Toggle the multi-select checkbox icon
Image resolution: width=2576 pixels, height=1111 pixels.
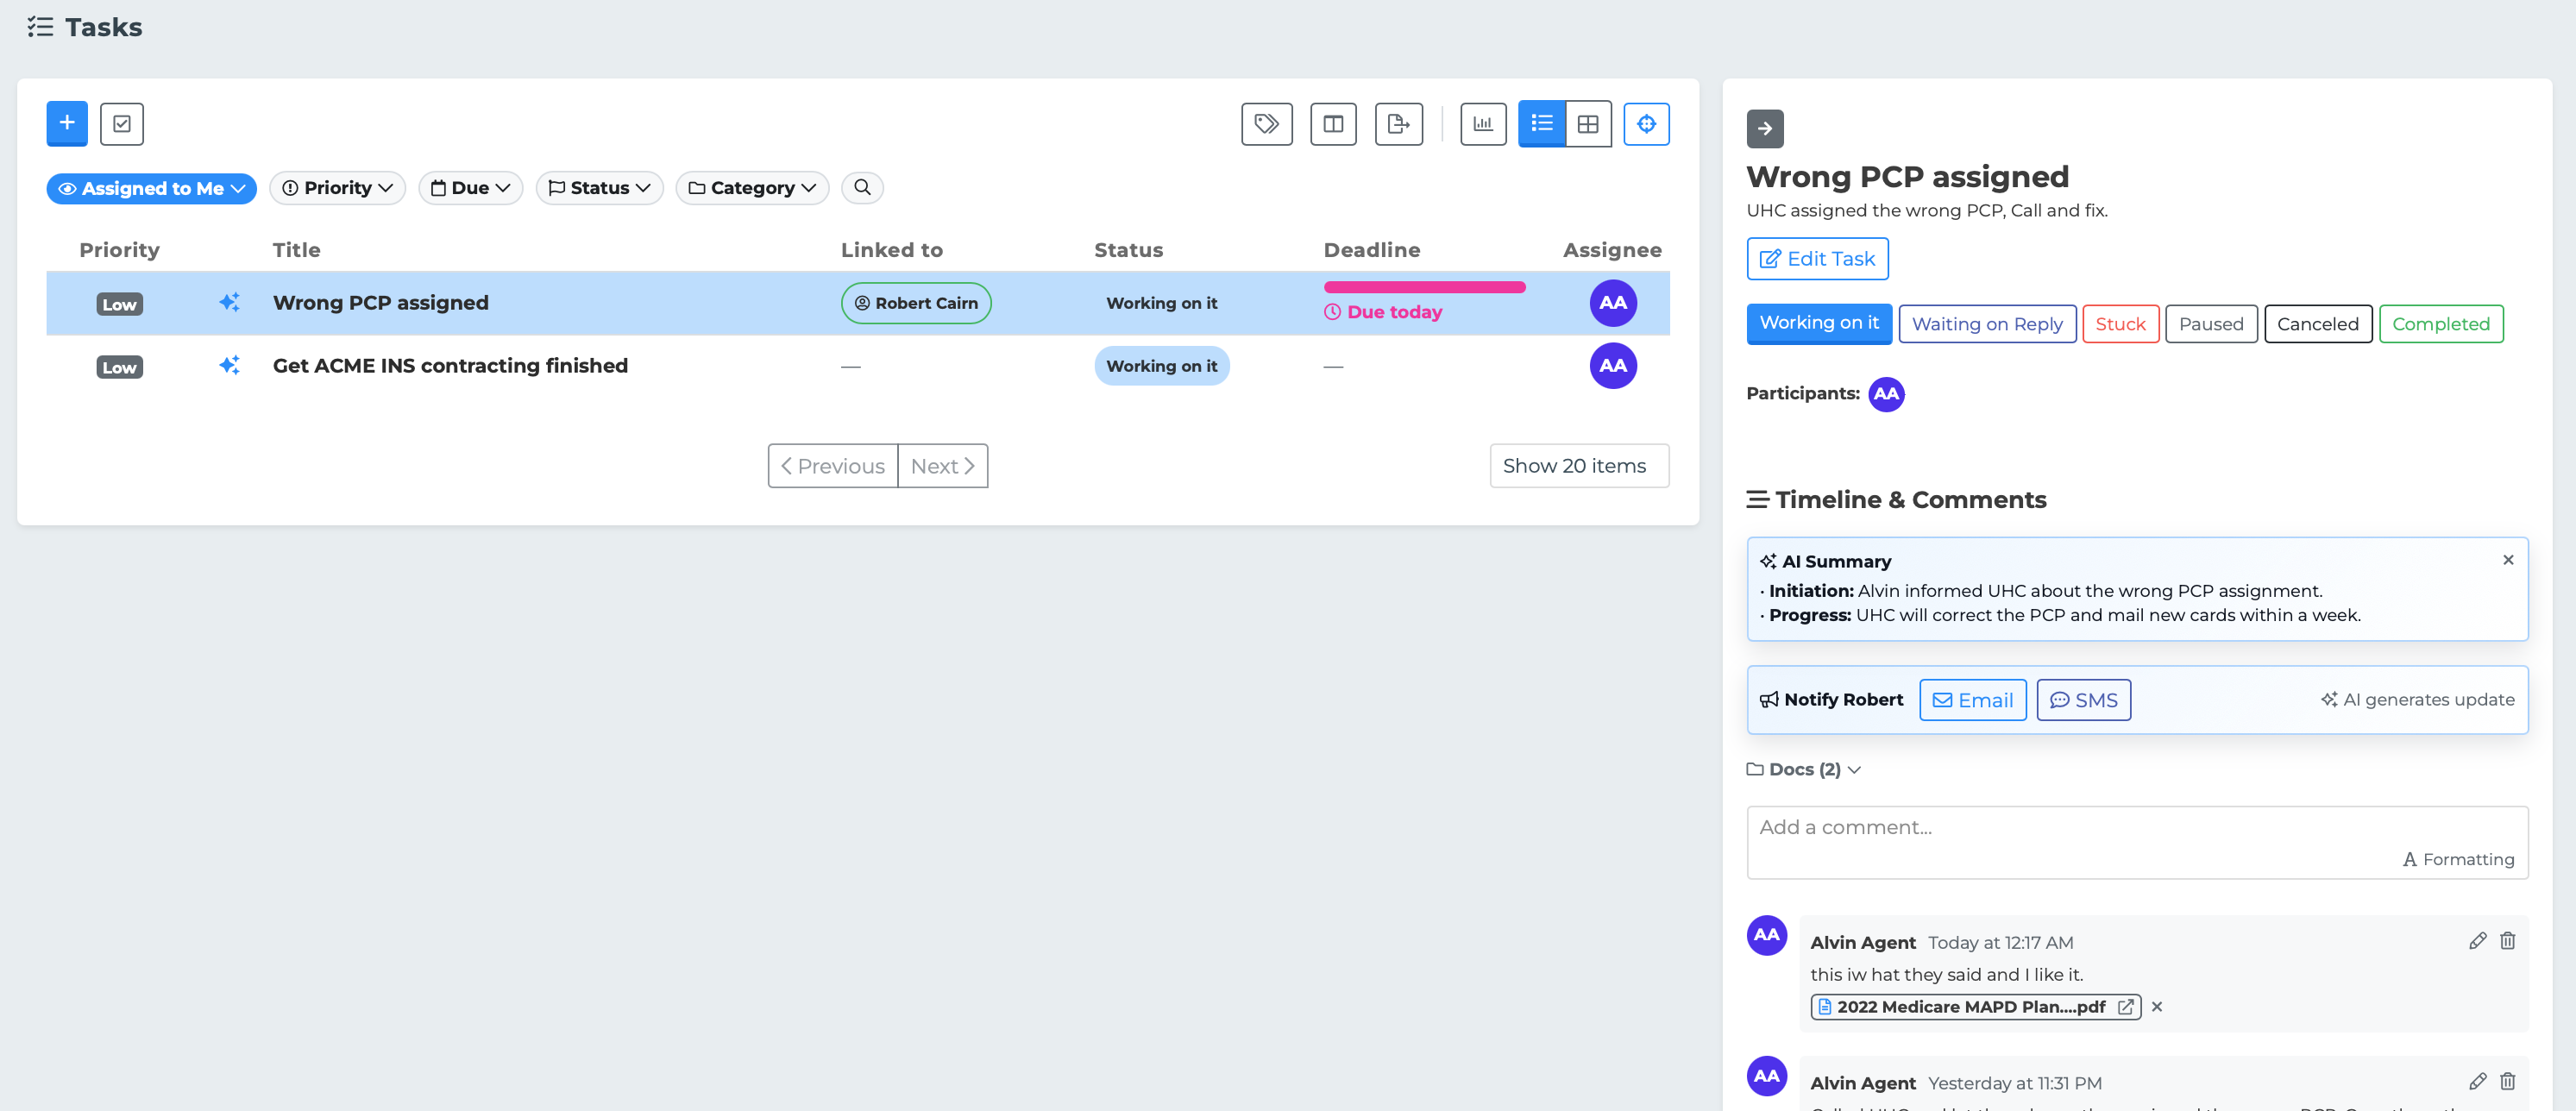[x=122, y=124]
